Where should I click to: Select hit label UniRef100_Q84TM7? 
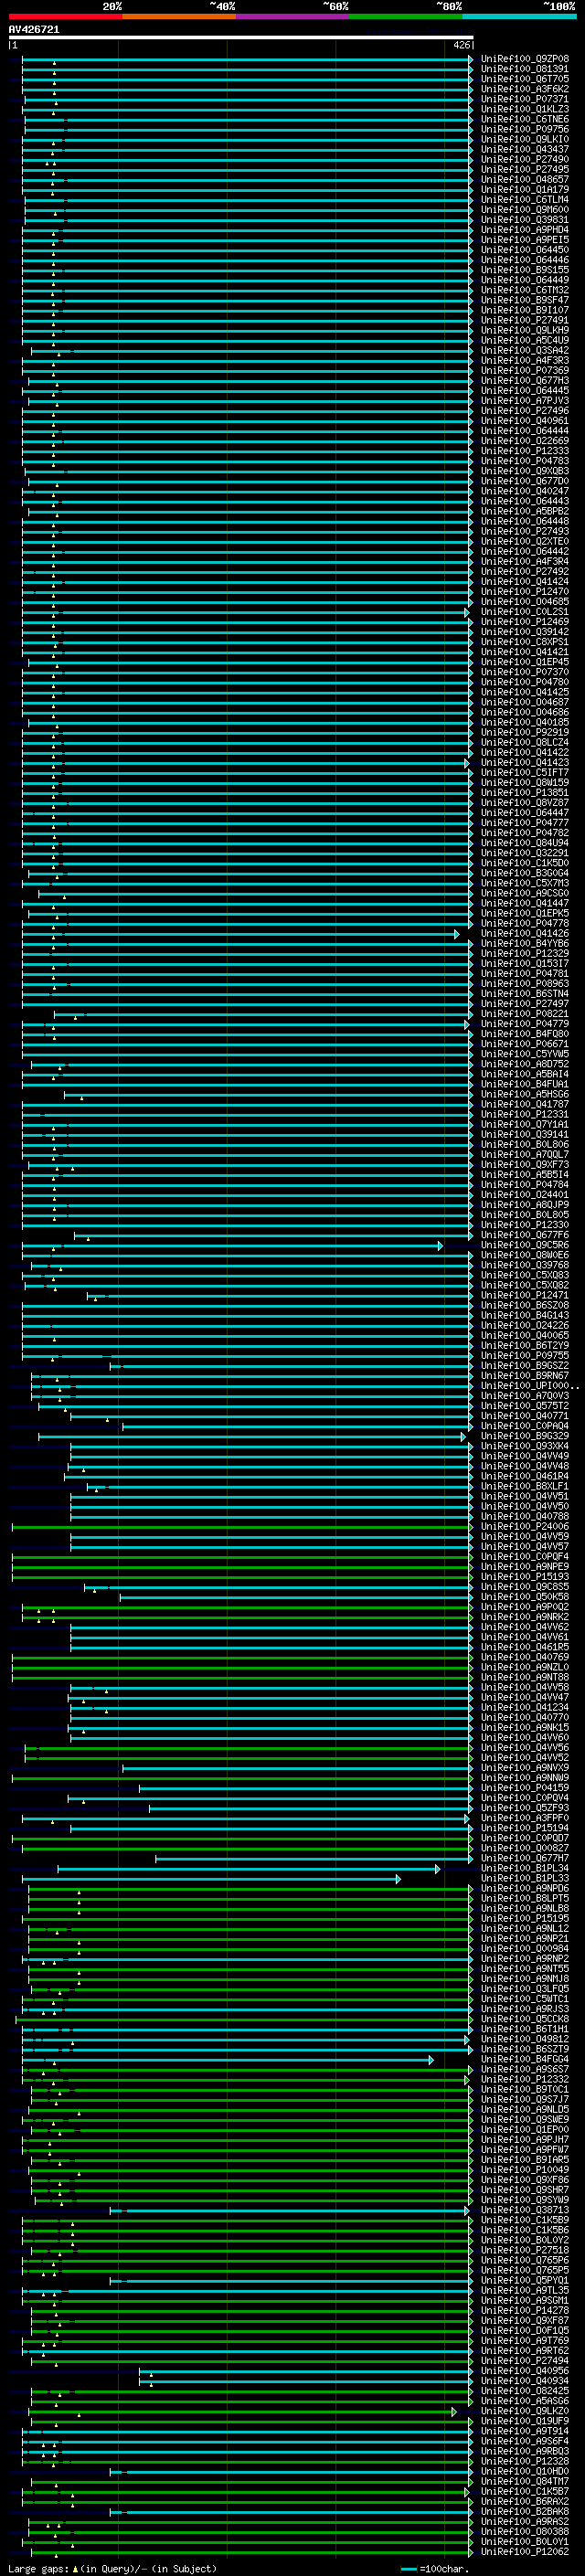pos(524,2481)
